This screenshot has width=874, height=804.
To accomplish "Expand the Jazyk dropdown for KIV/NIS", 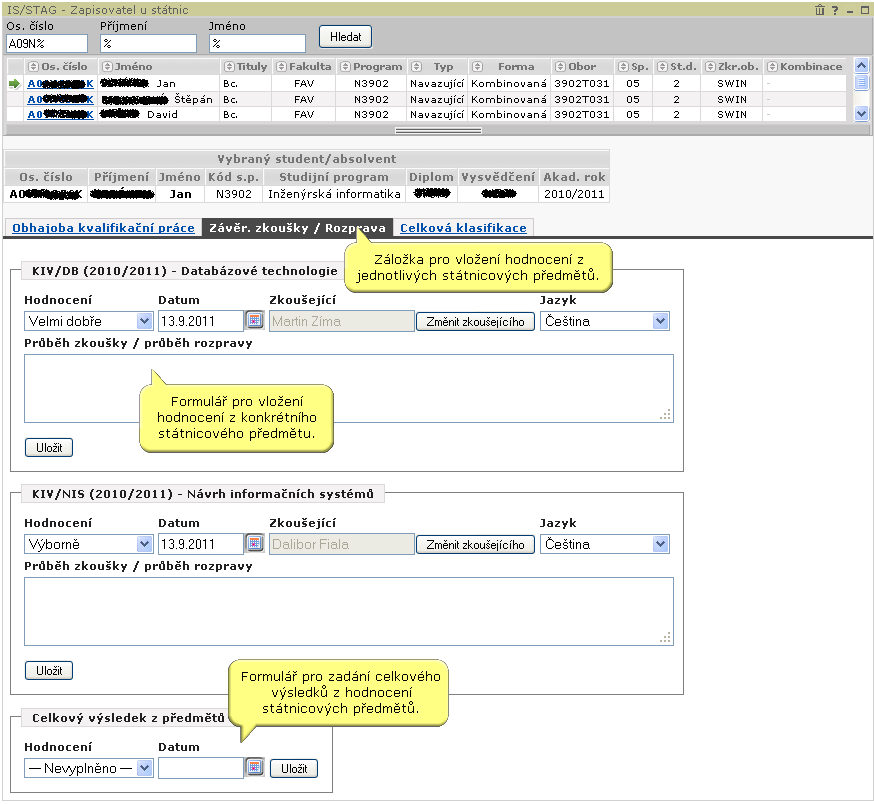I will click(605, 544).
